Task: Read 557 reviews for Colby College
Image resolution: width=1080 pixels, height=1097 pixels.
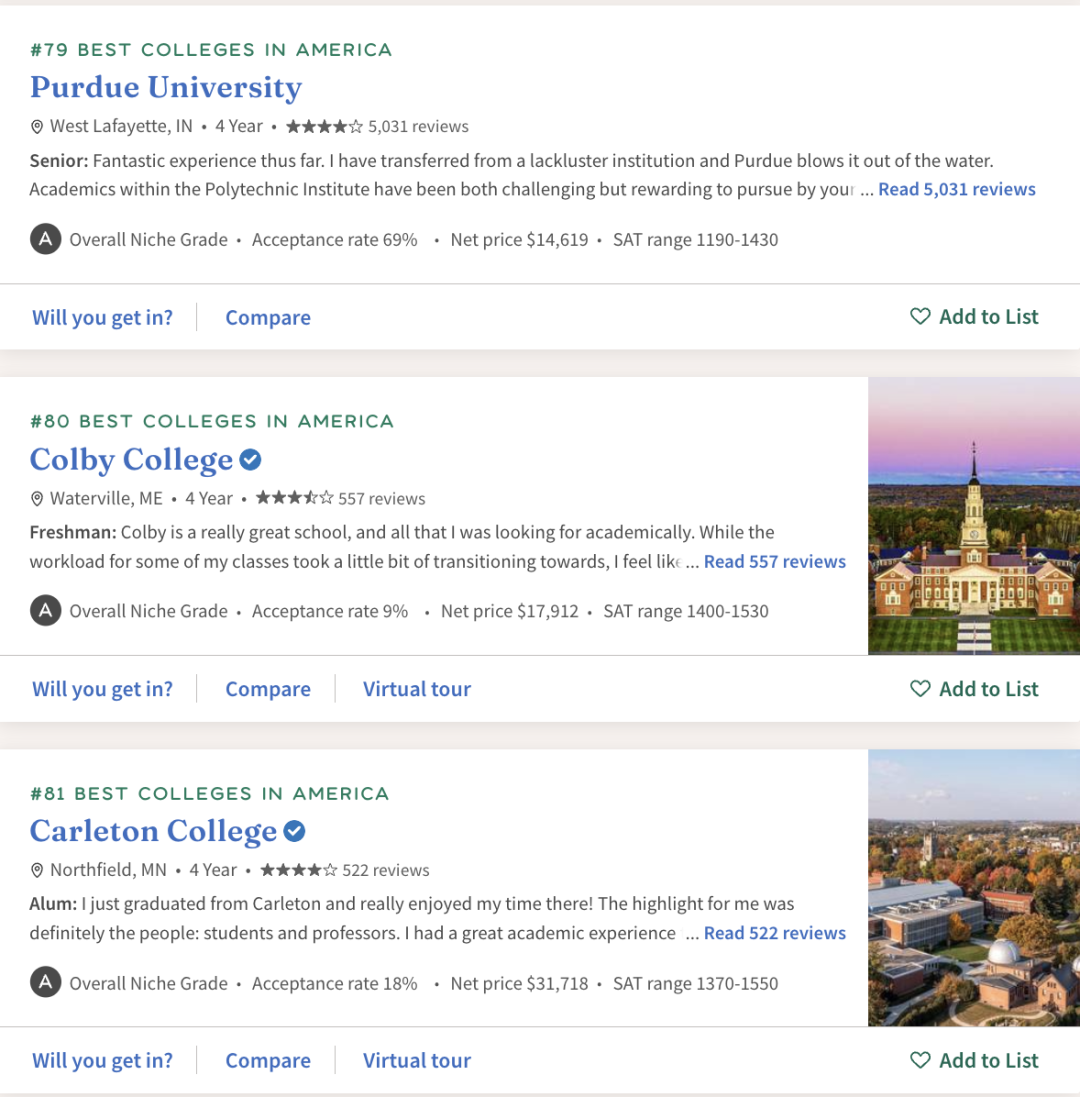Action: coord(774,562)
